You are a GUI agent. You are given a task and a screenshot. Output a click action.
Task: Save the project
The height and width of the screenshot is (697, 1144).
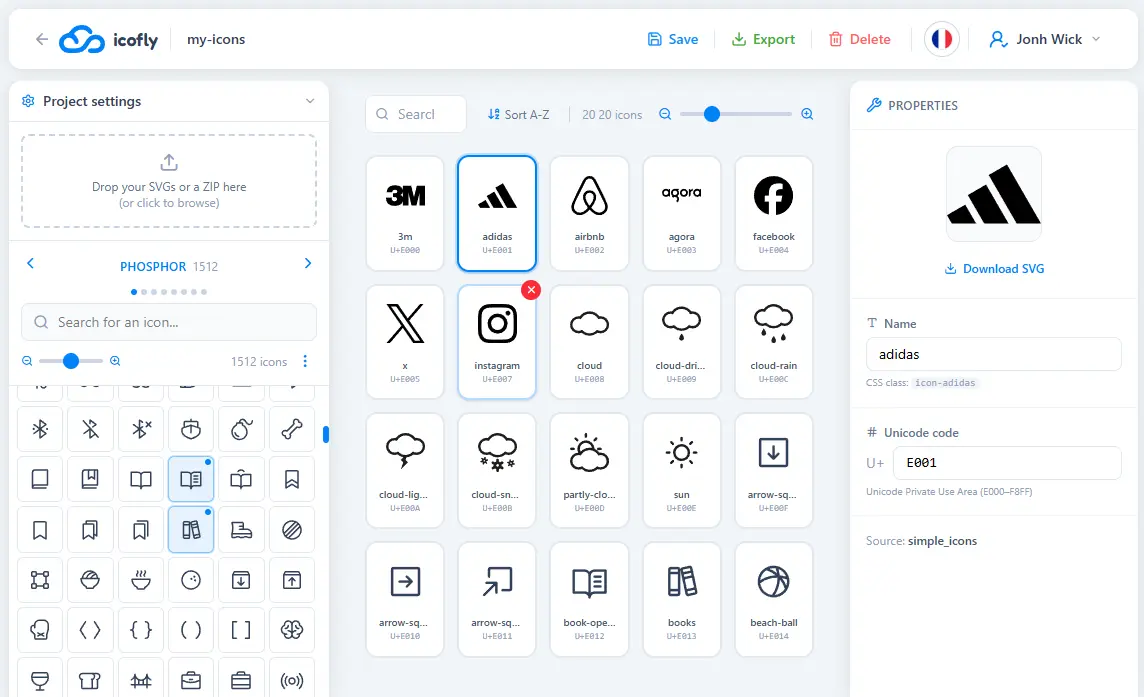click(x=673, y=39)
